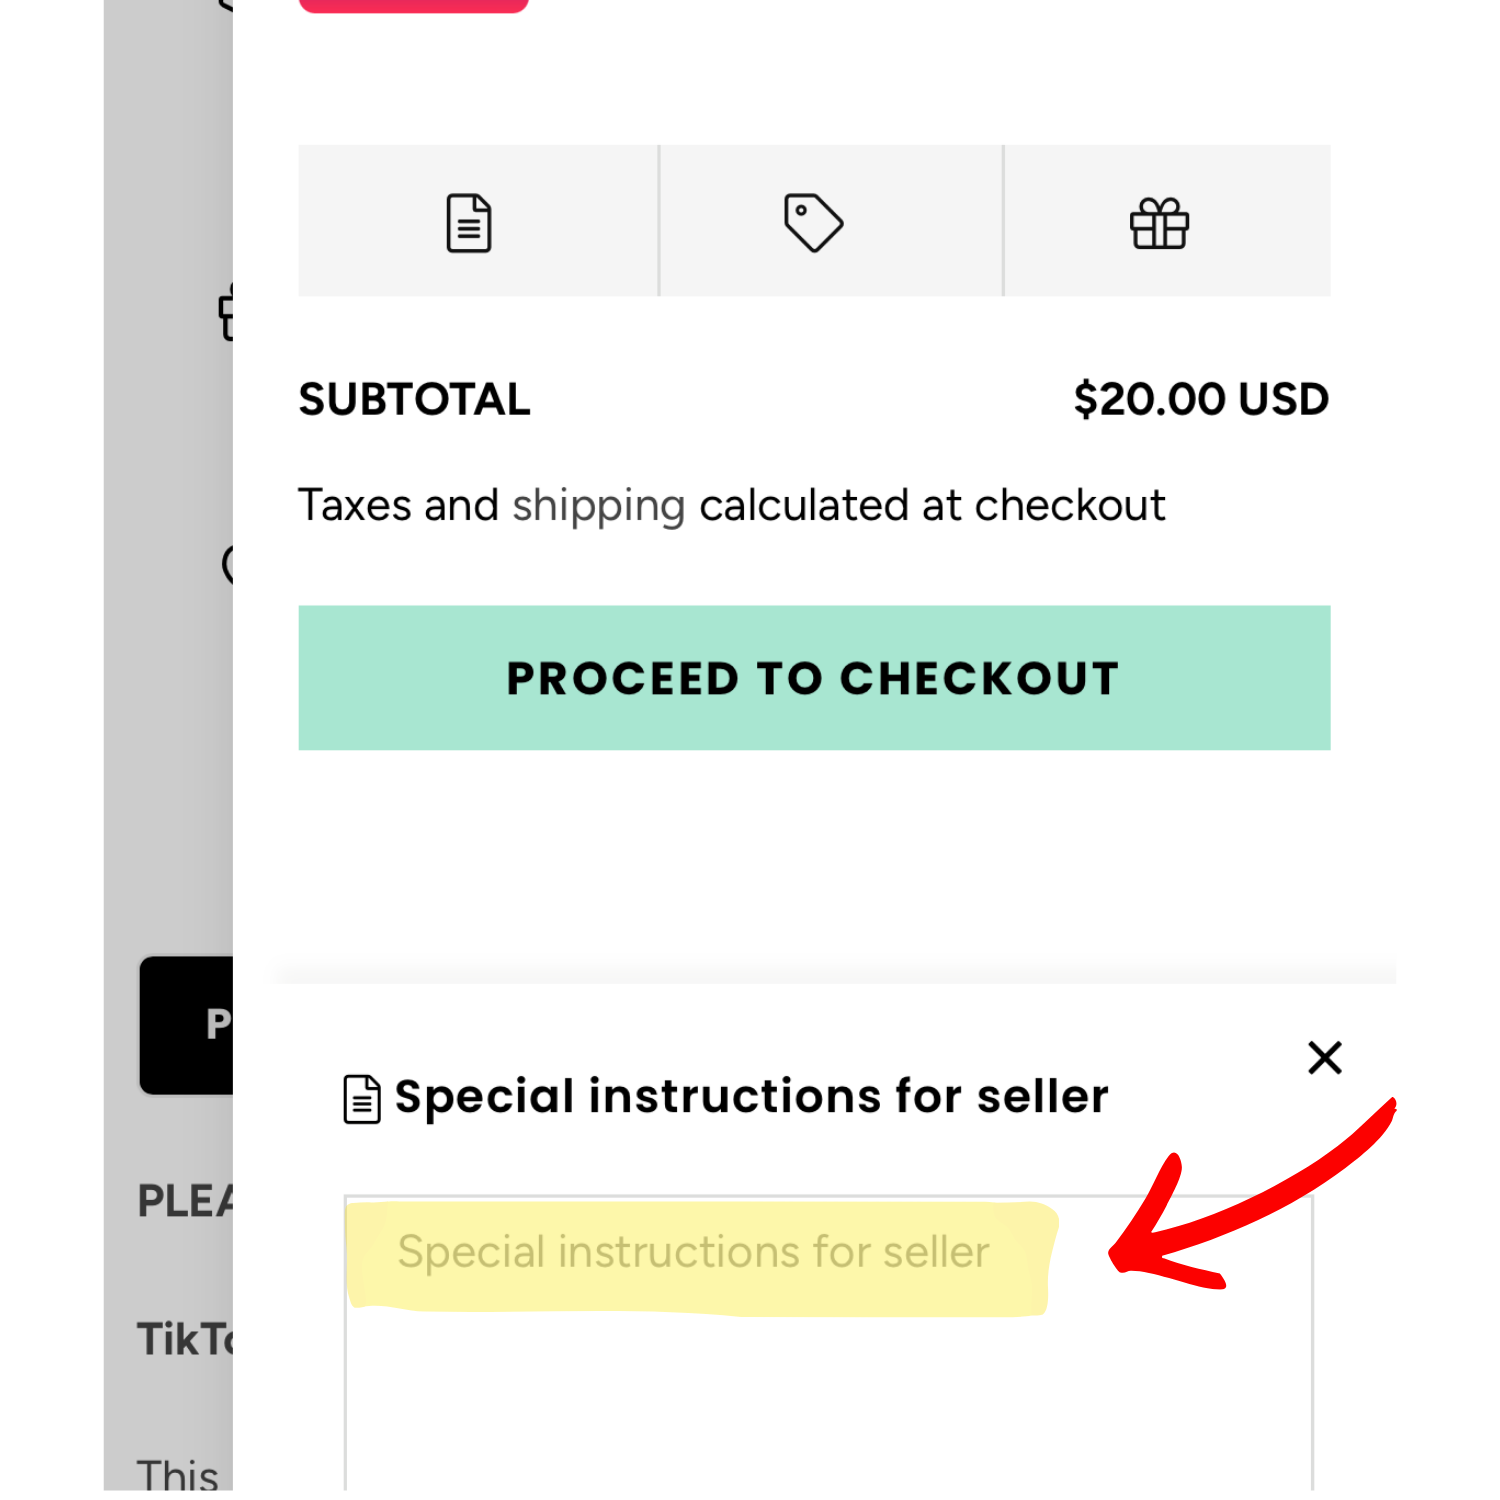Click the Taxes calculated at checkout text
Screen dimensions: 1500x1500
pos(732,506)
